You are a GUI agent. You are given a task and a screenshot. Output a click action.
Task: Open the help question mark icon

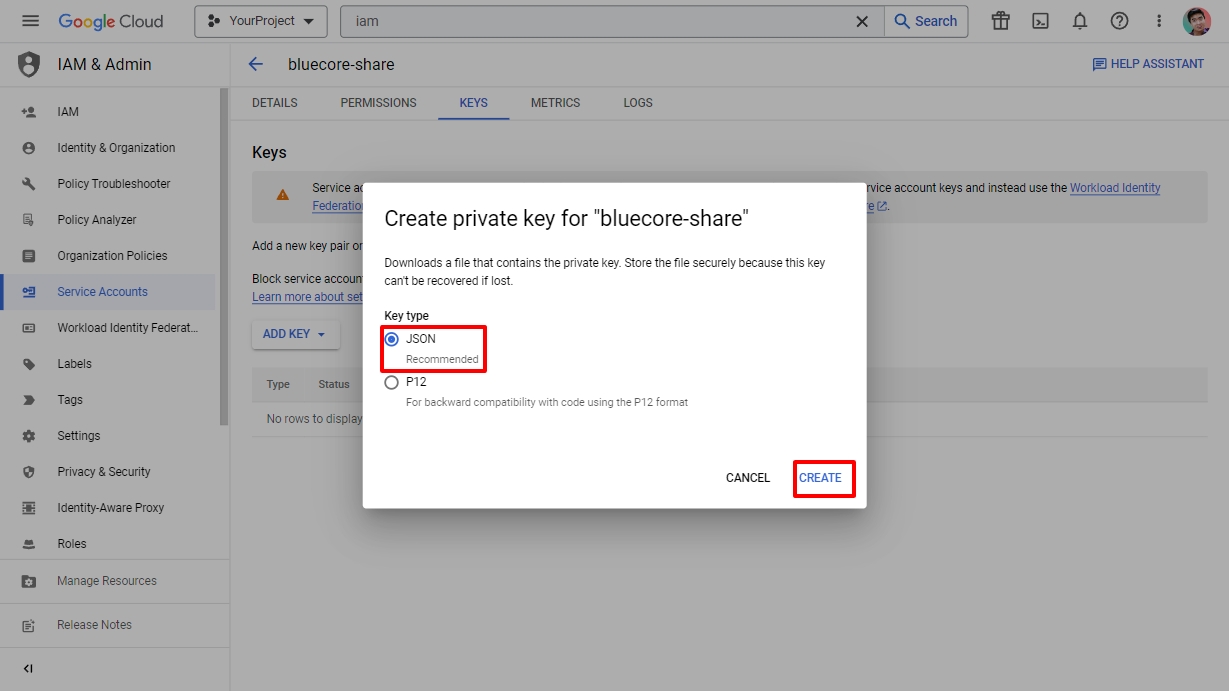tap(1119, 21)
